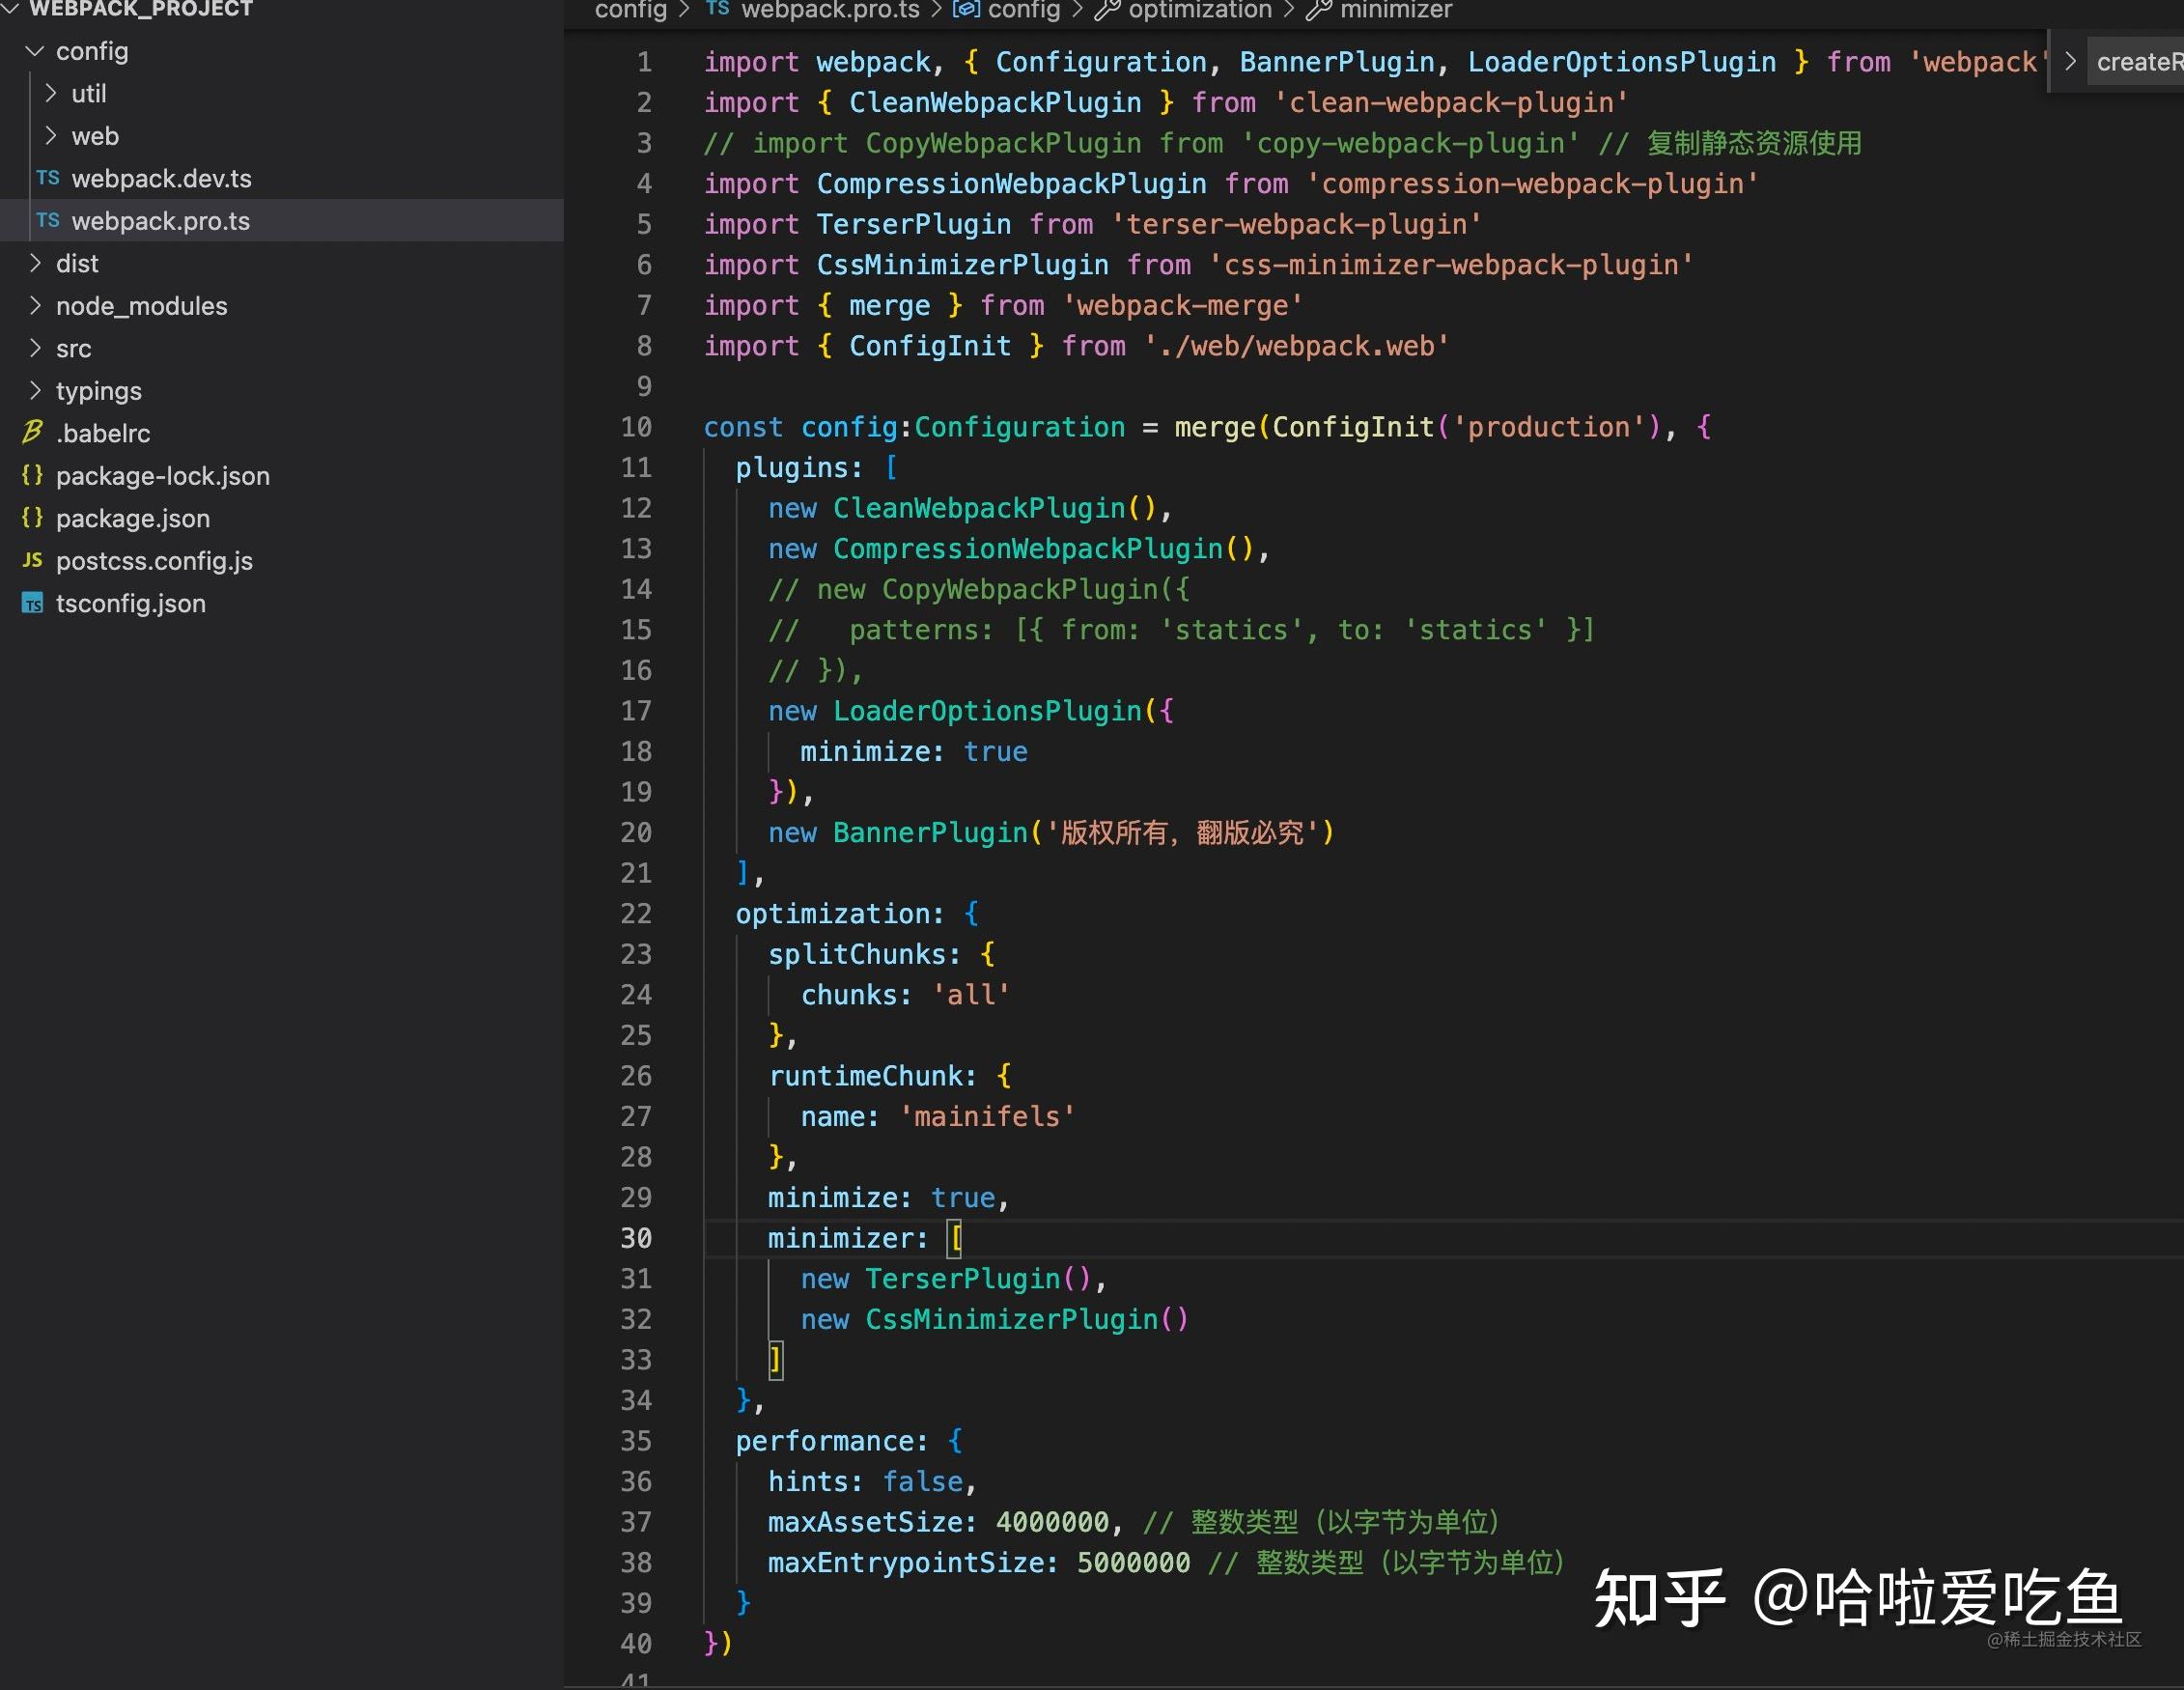Select webpack.pro.ts in the explorer
The image size is (2184, 1690).
pyautogui.click(x=162, y=221)
